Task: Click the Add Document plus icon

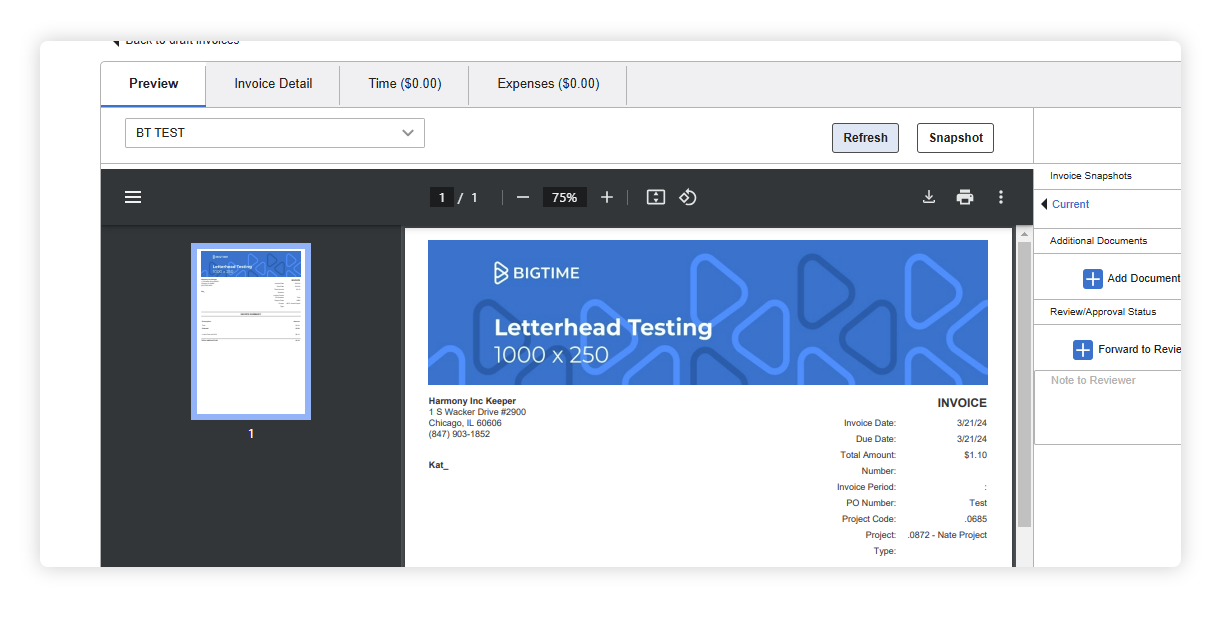Action: [x=1093, y=279]
